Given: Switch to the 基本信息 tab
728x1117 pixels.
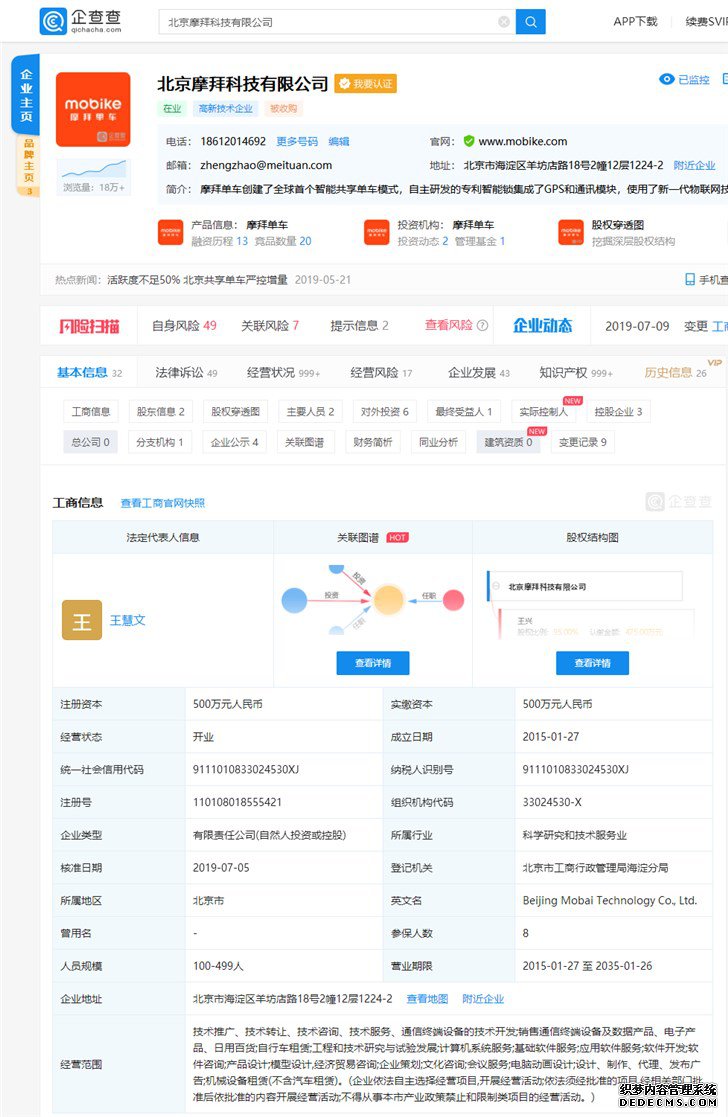Looking at the screenshot, I should pyautogui.click(x=89, y=373).
